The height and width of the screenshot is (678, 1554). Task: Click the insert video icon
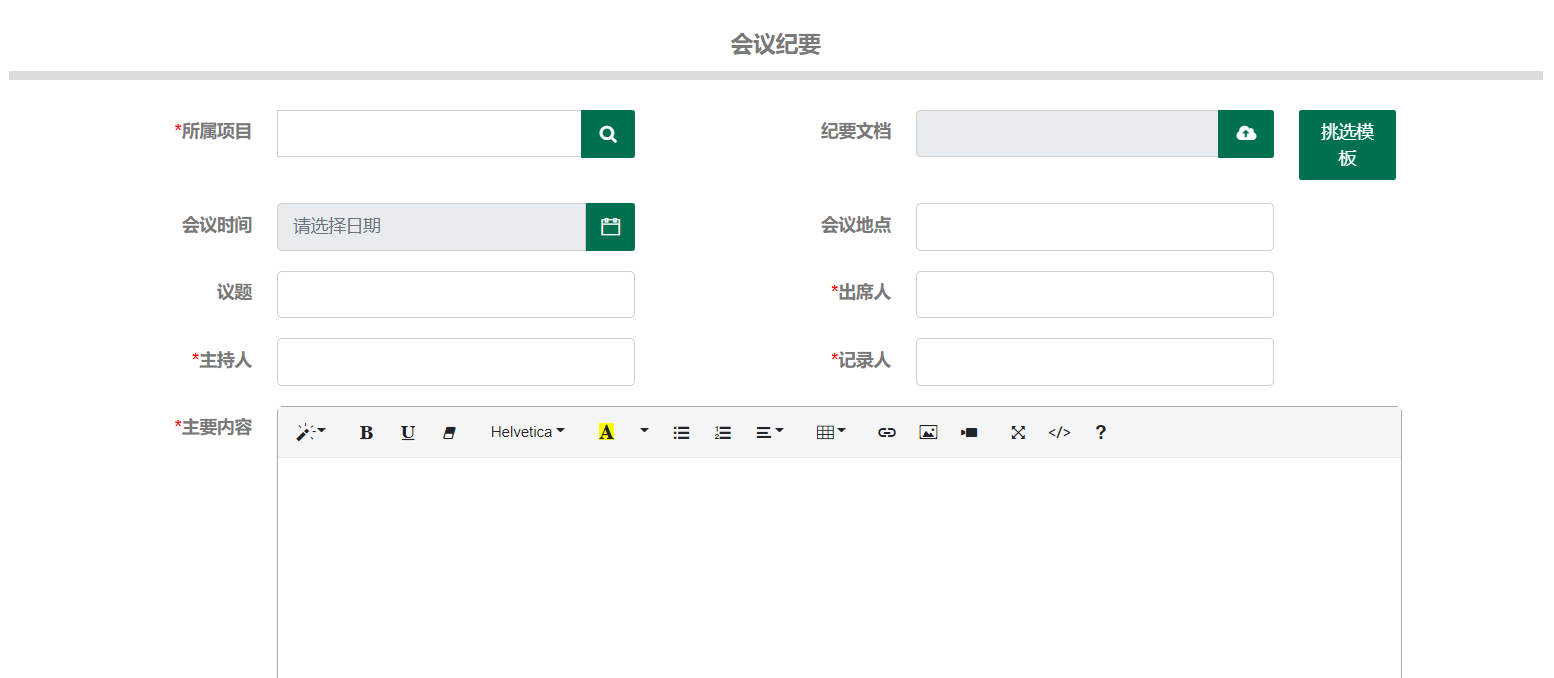969,432
